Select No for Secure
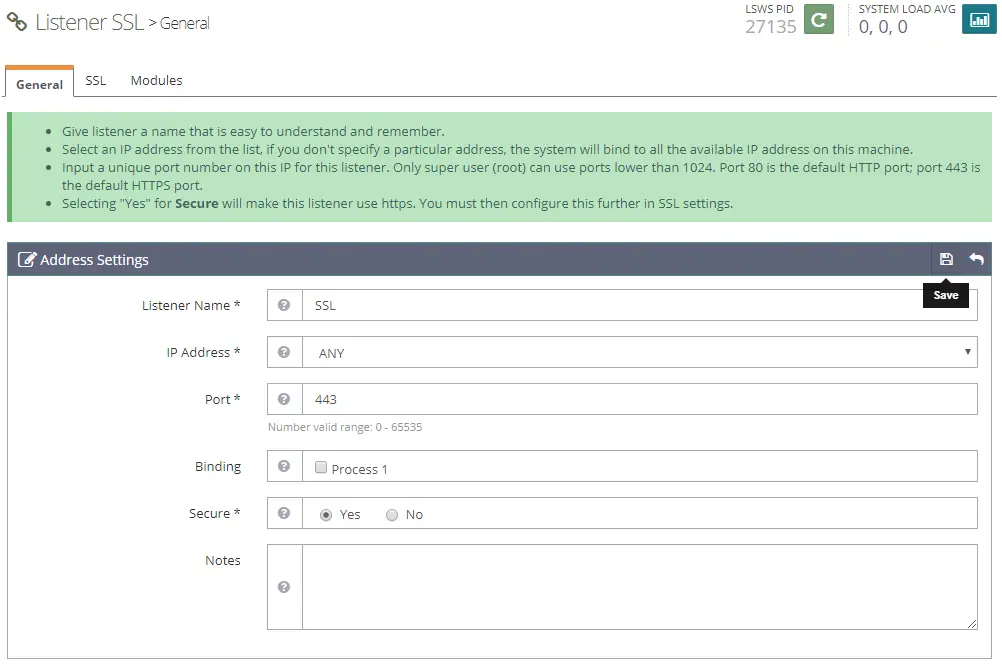 coord(392,514)
